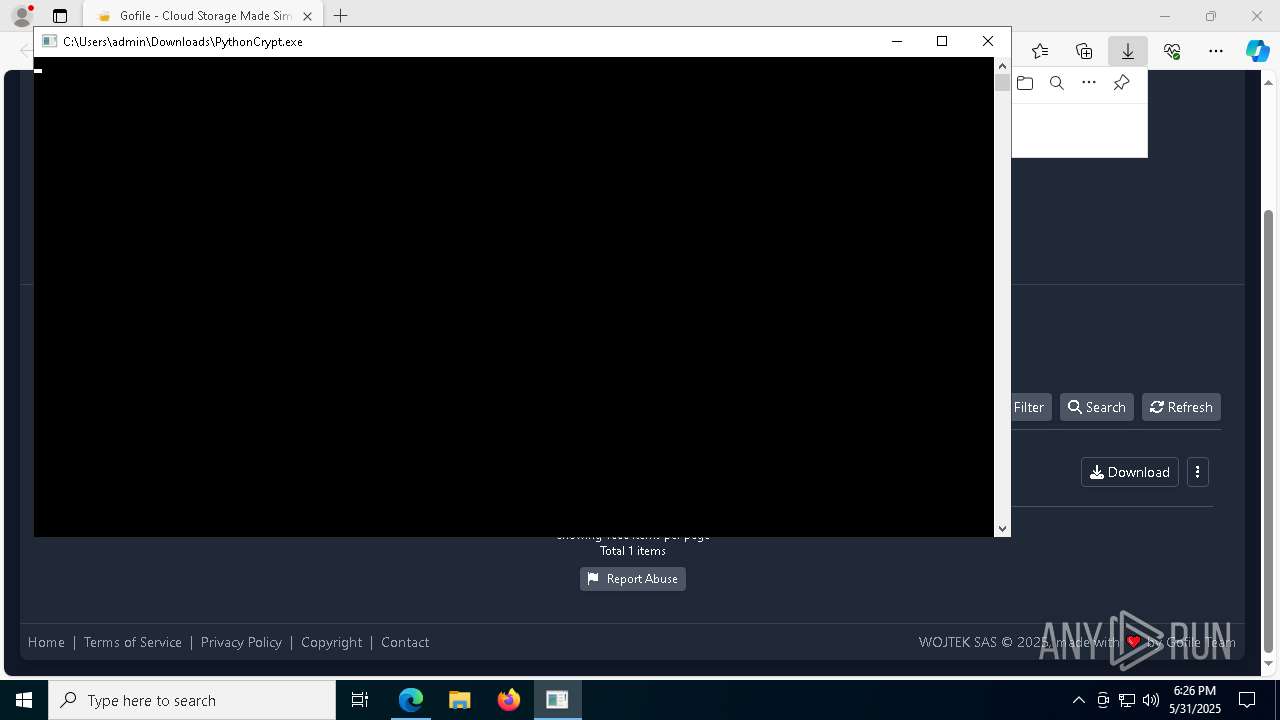
Task: Open Firefox from the taskbar
Action: pyautogui.click(x=508, y=700)
